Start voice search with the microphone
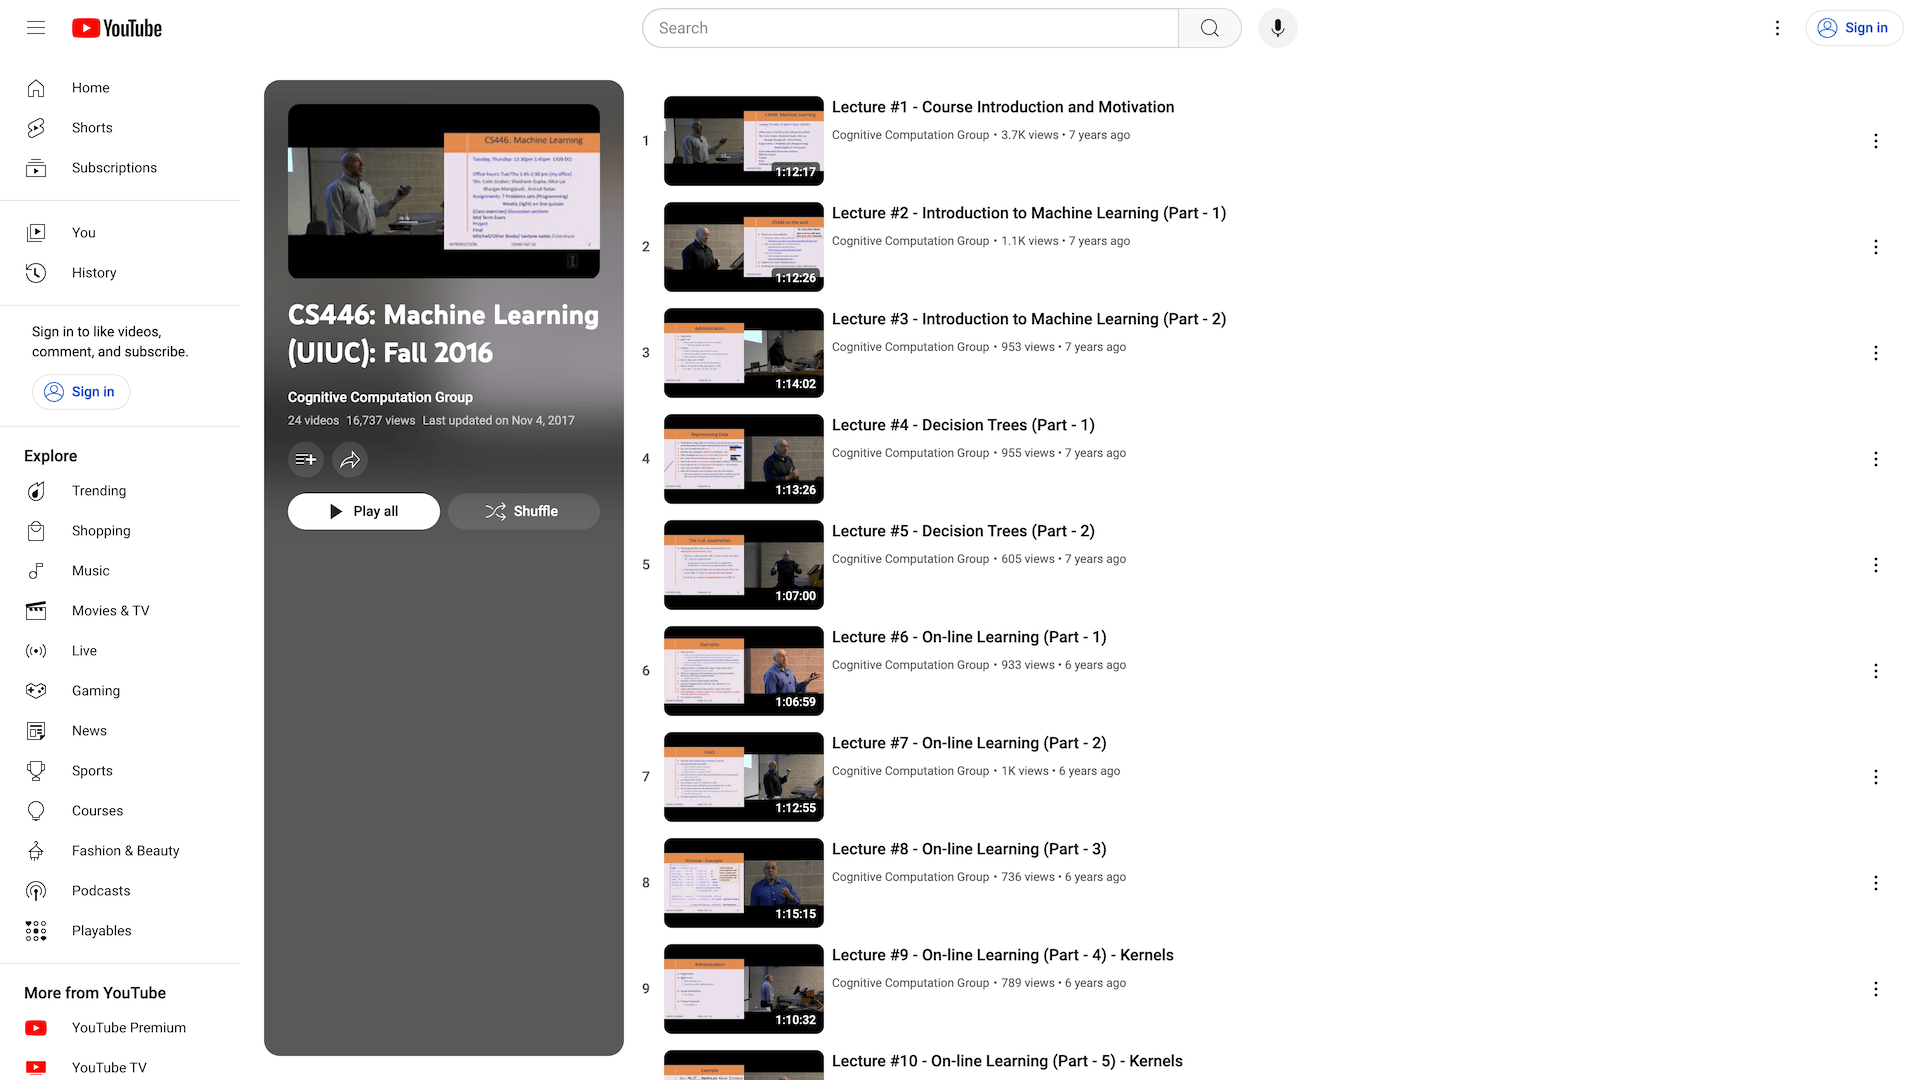1920x1080 pixels. pyautogui.click(x=1278, y=28)
